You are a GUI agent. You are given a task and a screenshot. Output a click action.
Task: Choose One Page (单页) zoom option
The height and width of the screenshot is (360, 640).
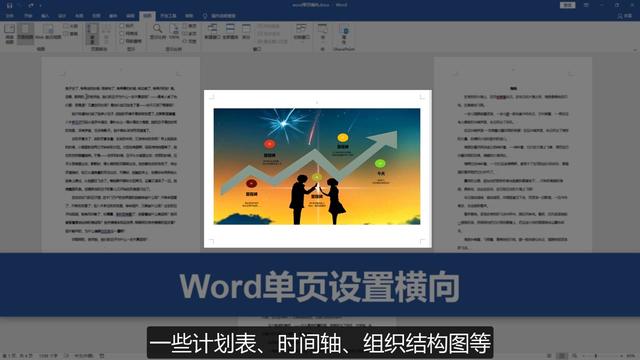[x=189, y=26]
